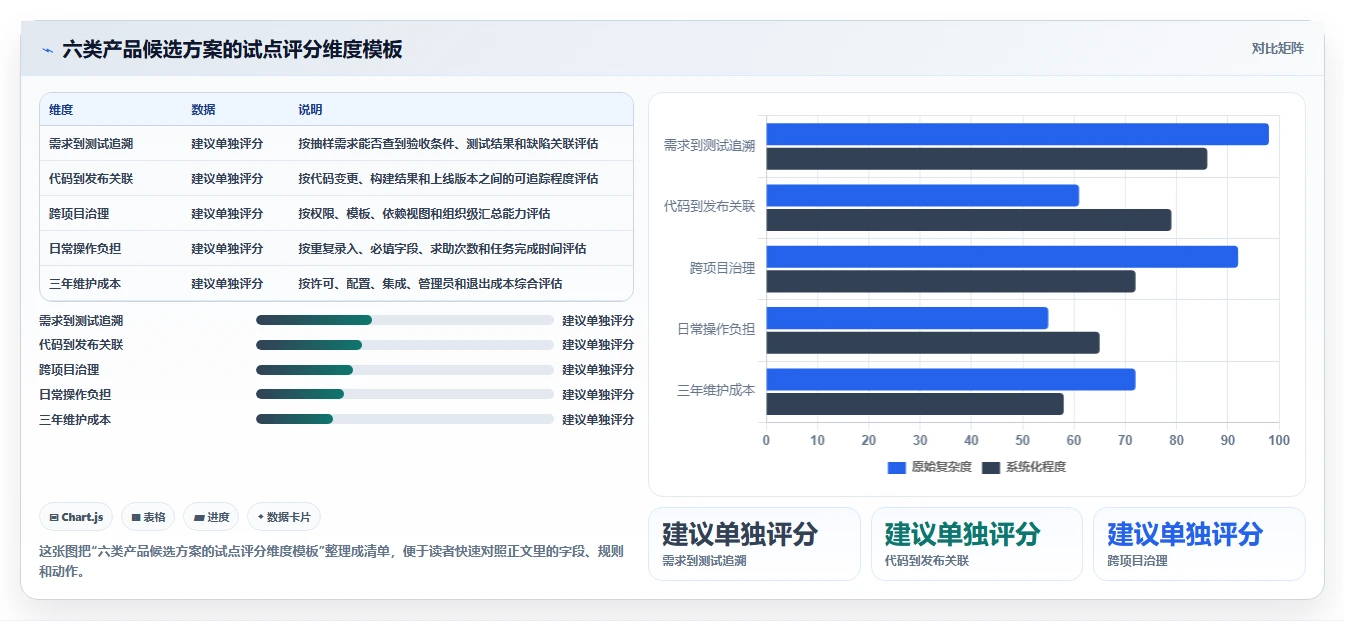Click the icon in the 表格 tag

pos(136,517)
